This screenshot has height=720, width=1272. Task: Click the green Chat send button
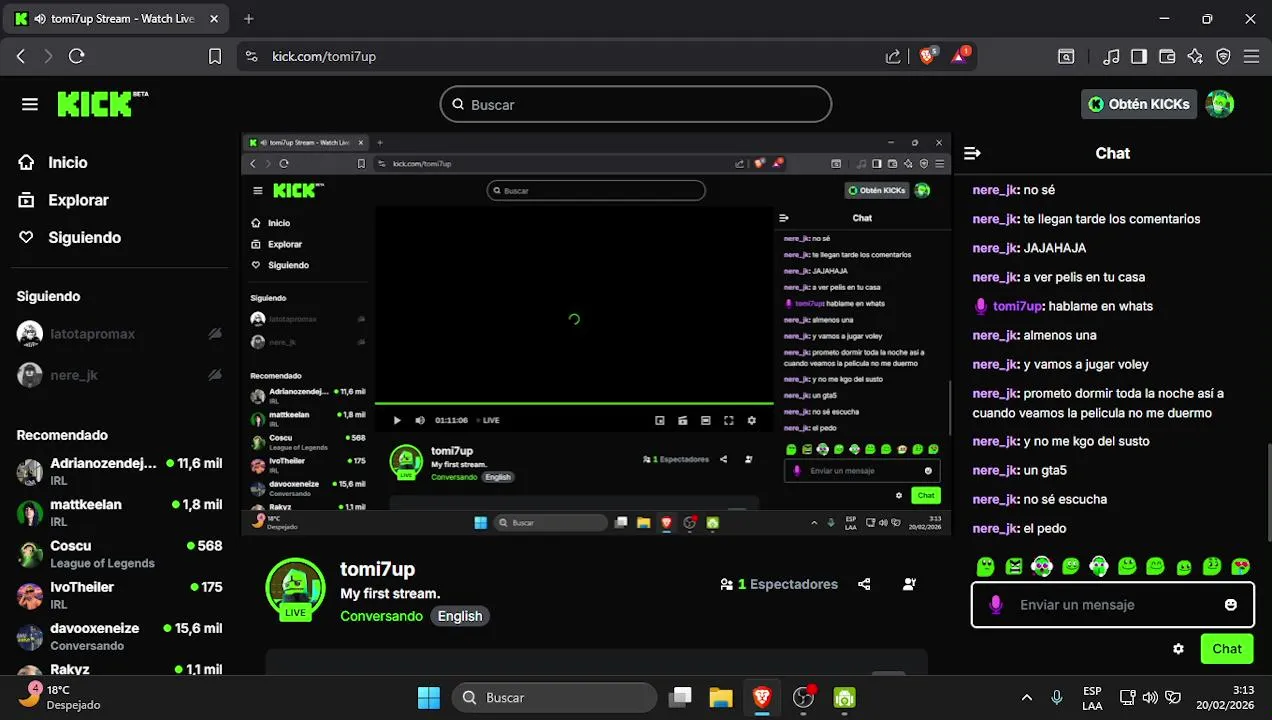pyautogui.click(x=1226, y=649)
